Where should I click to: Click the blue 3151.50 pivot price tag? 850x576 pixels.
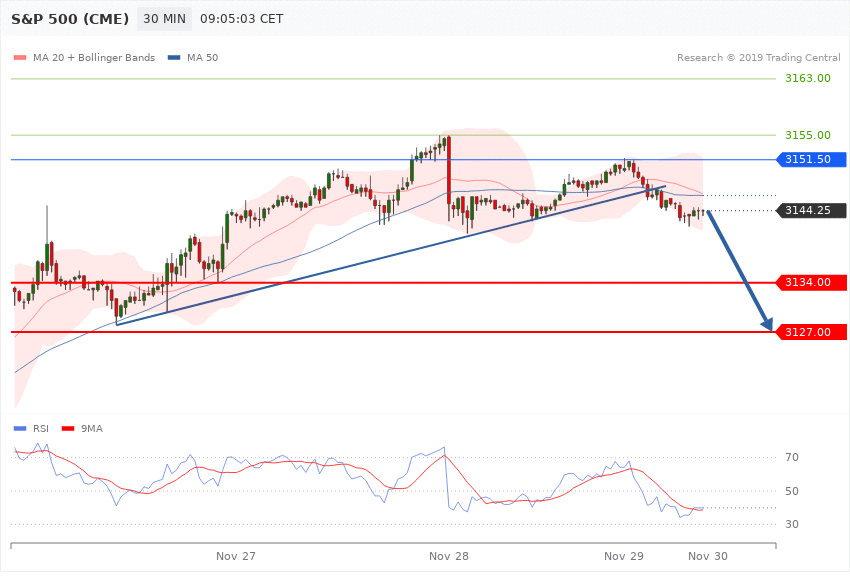tap(812, 159)
